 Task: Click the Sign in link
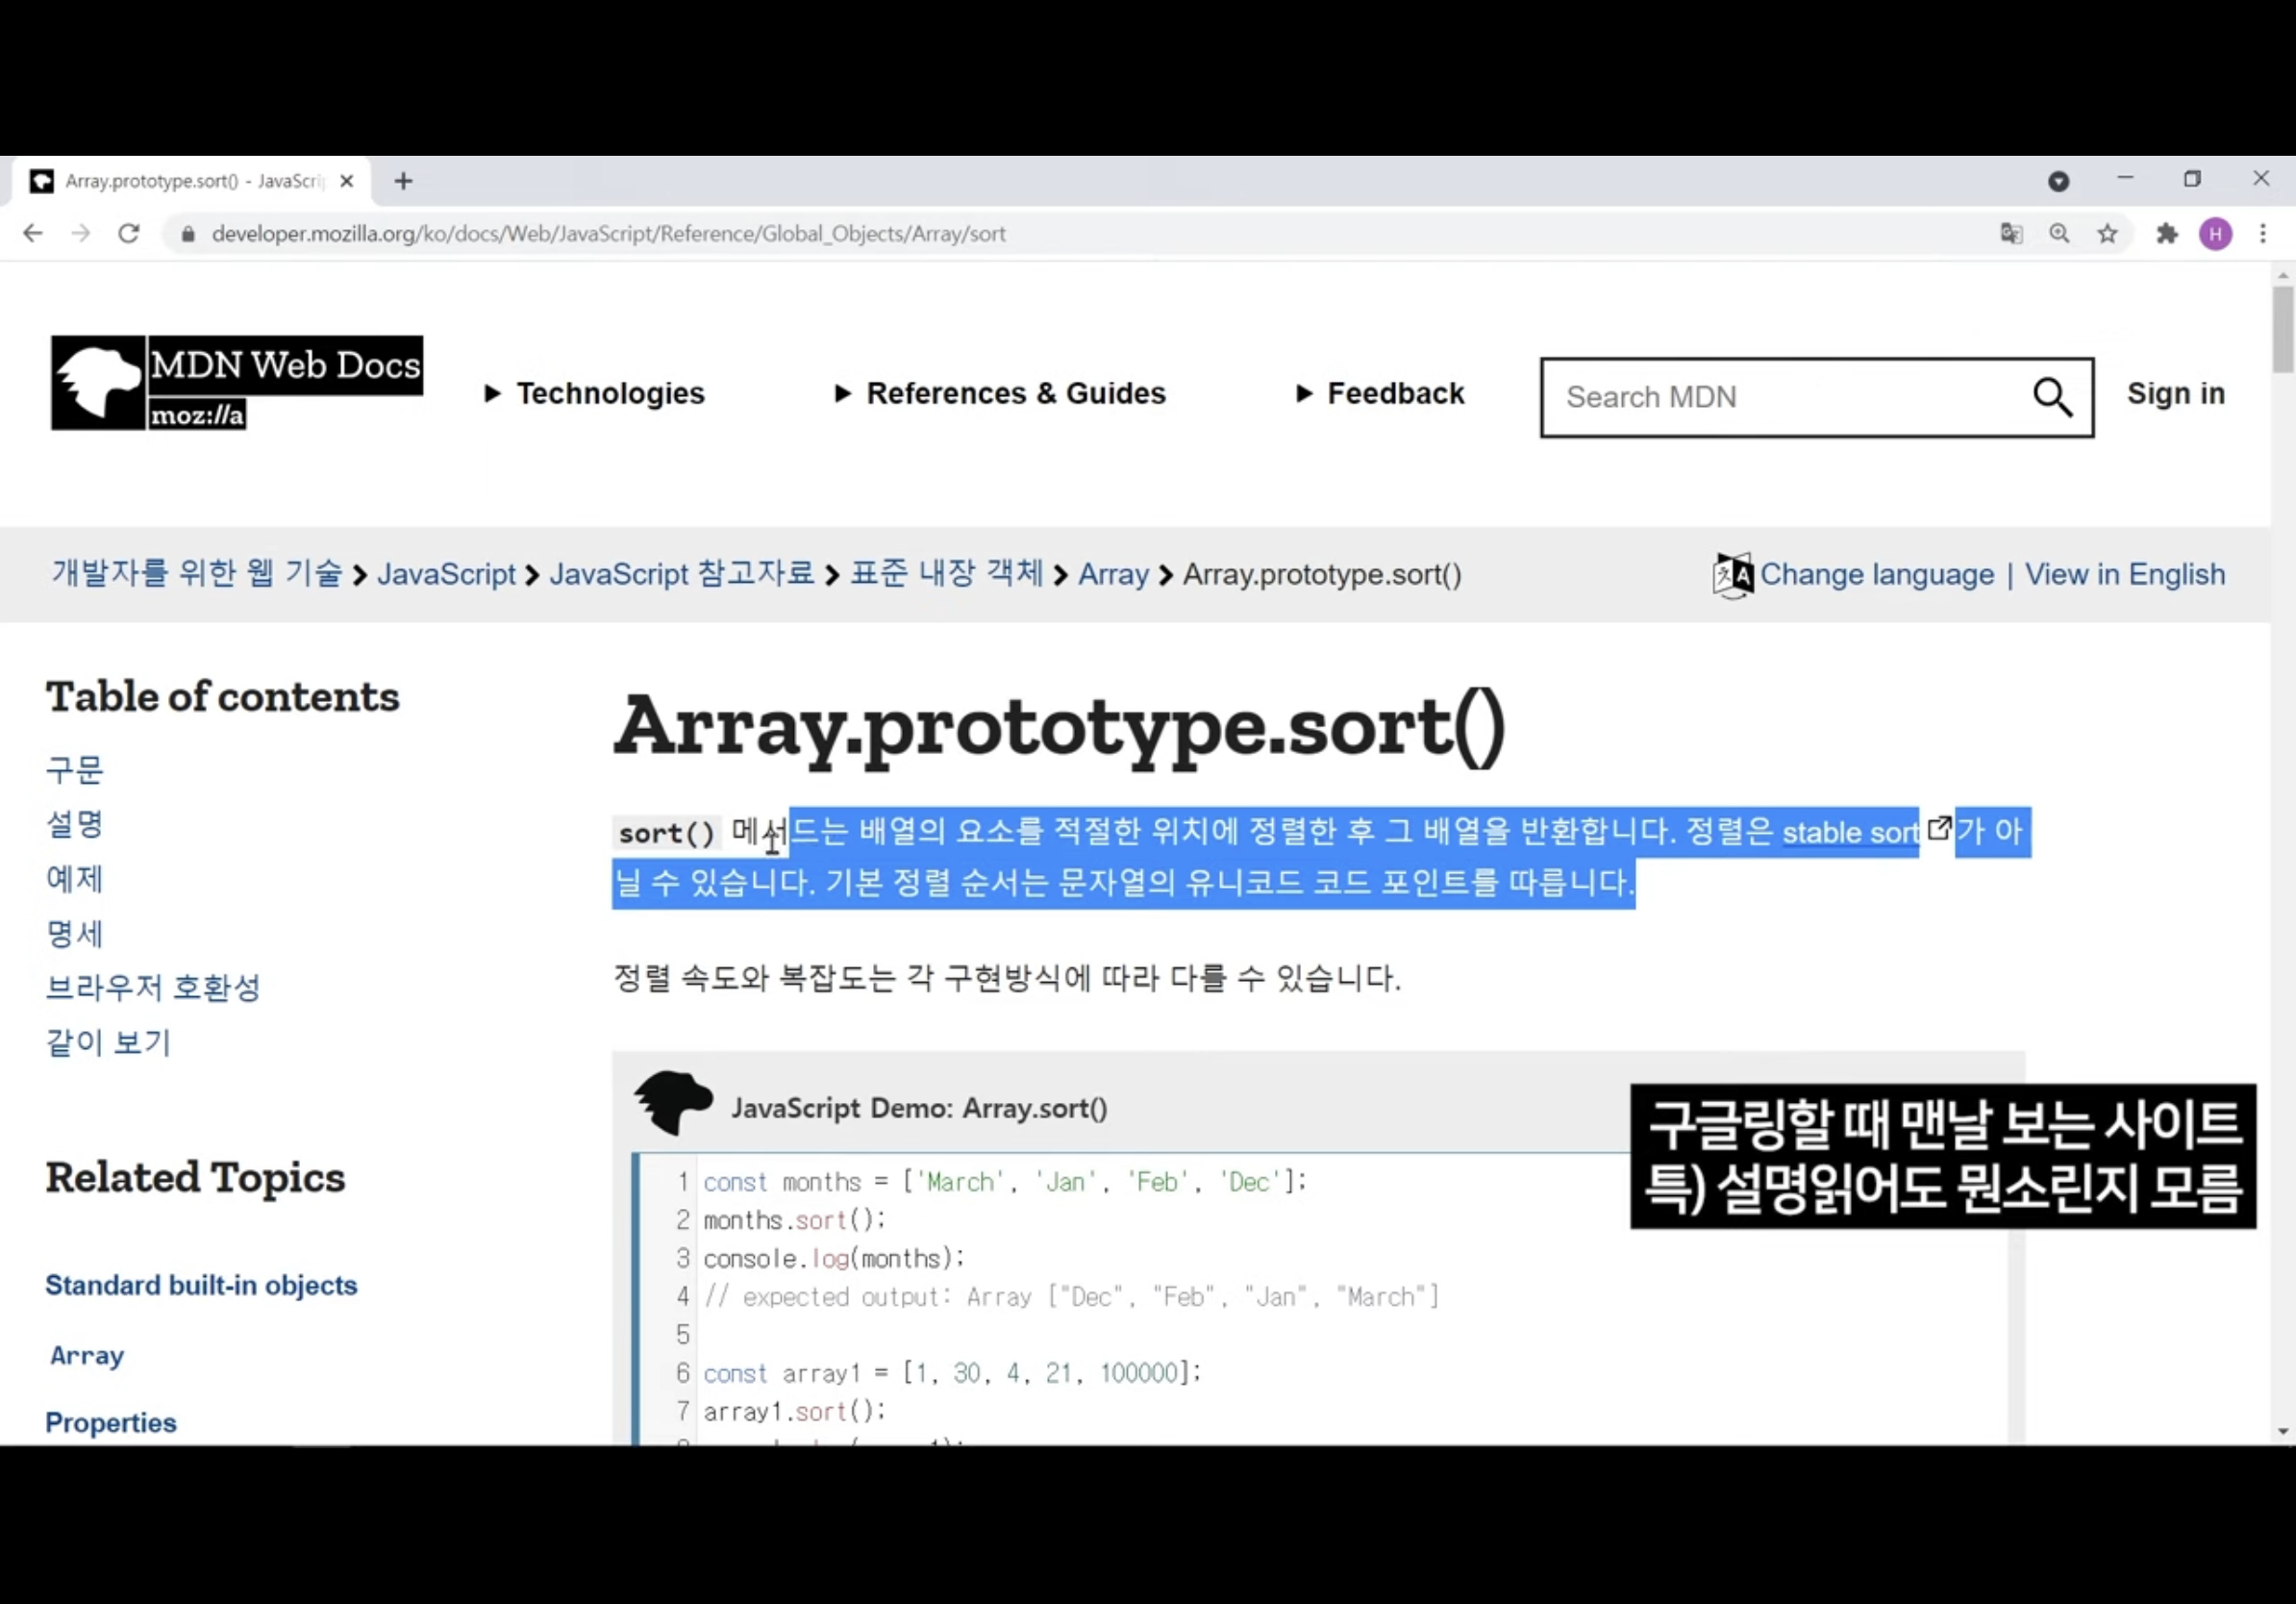coord(2175,394)
